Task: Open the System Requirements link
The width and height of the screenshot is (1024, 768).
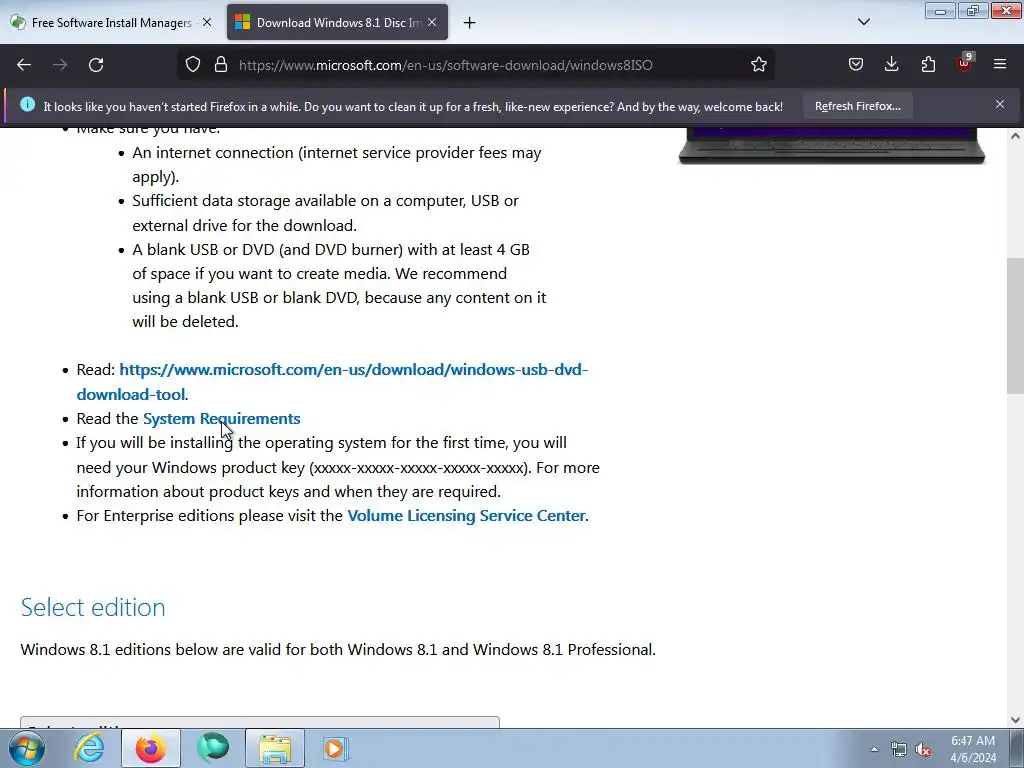Action: (x=221, y=419)
